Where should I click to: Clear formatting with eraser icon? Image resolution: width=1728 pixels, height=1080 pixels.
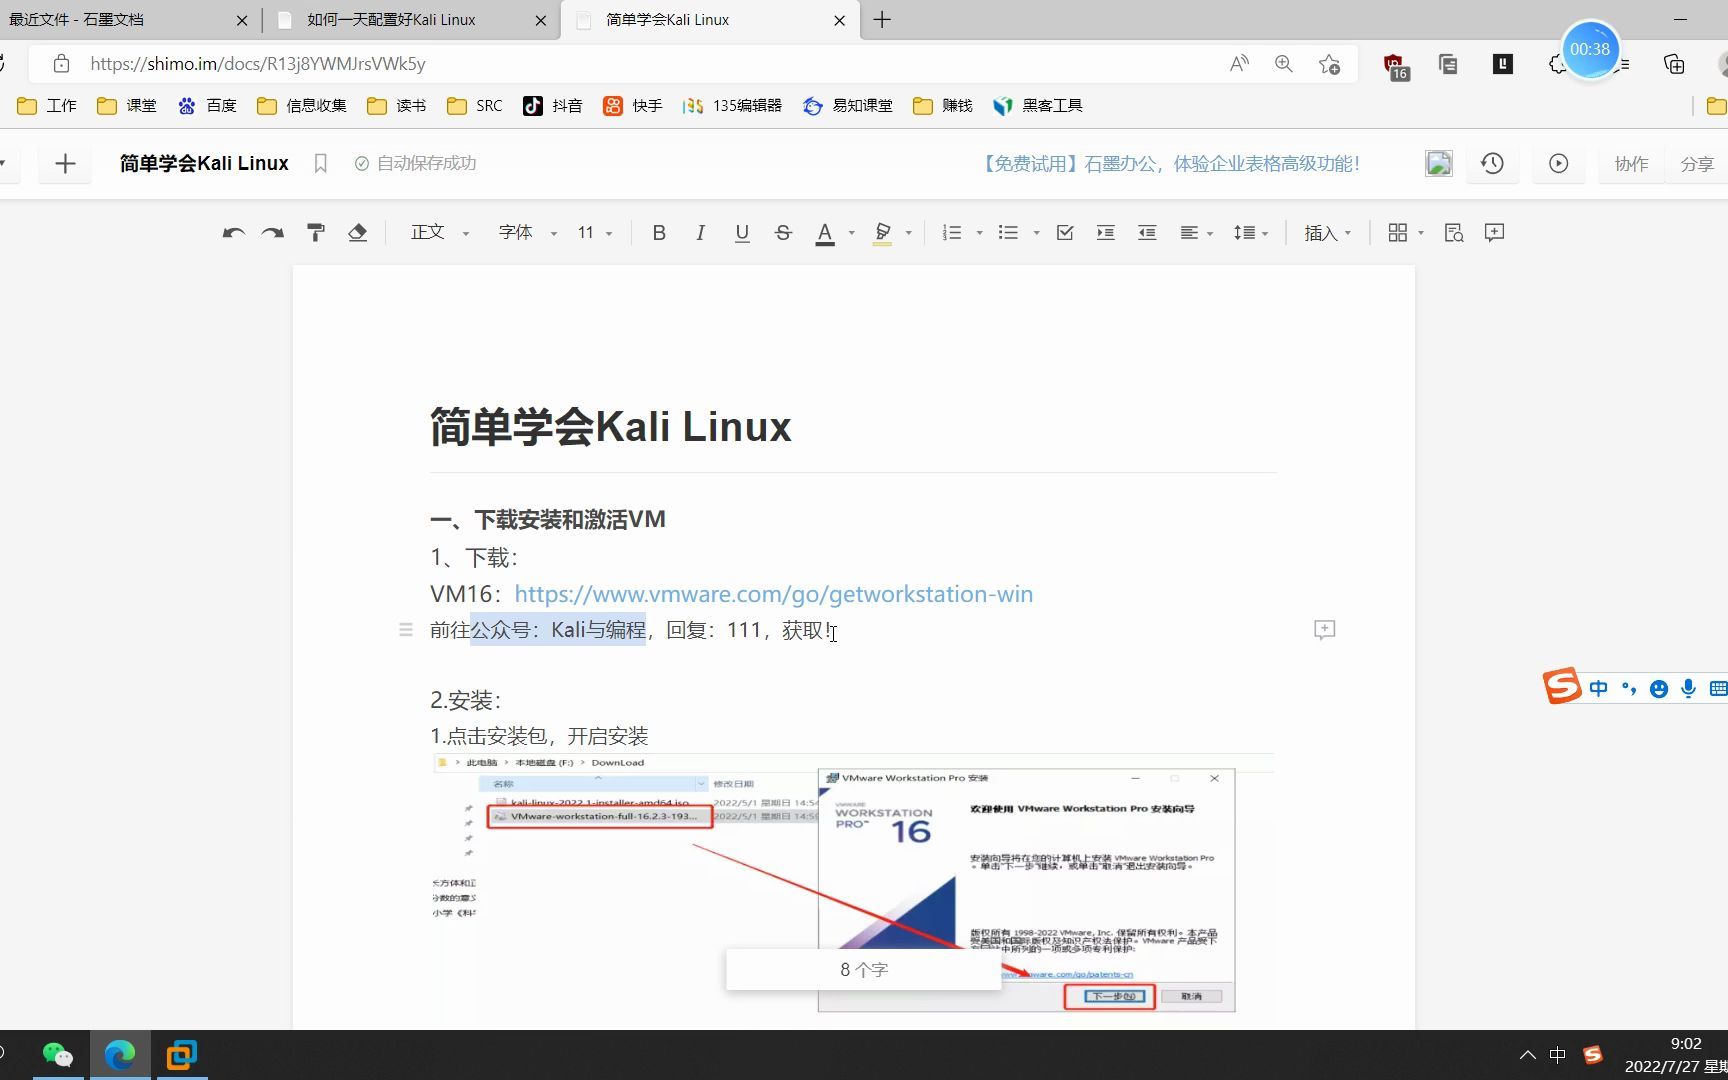pos(357,233)
